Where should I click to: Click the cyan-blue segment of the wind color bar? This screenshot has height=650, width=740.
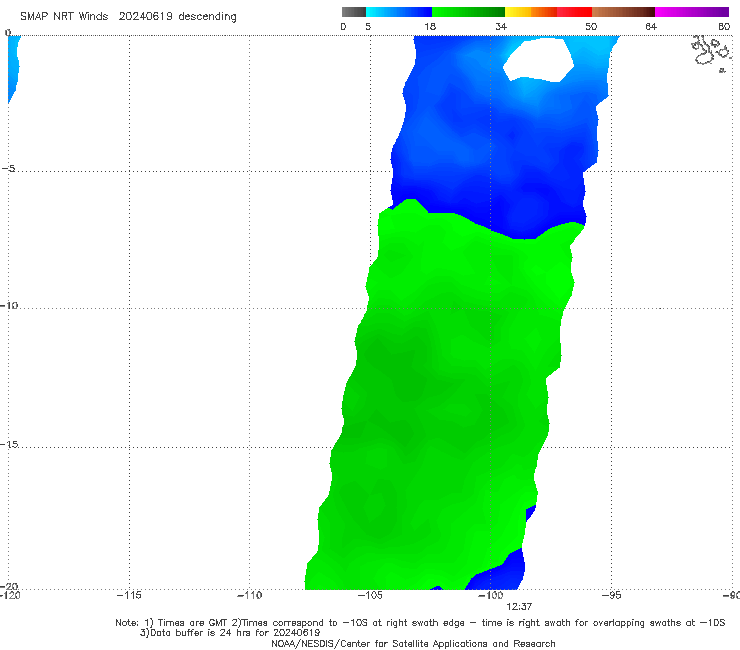click(399, 12)
